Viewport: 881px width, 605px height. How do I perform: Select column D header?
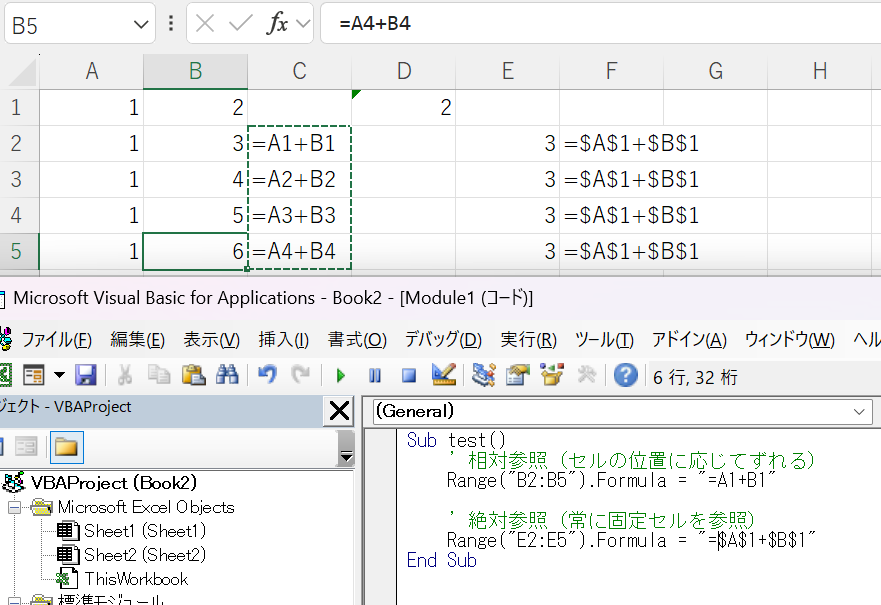(403, 71)
